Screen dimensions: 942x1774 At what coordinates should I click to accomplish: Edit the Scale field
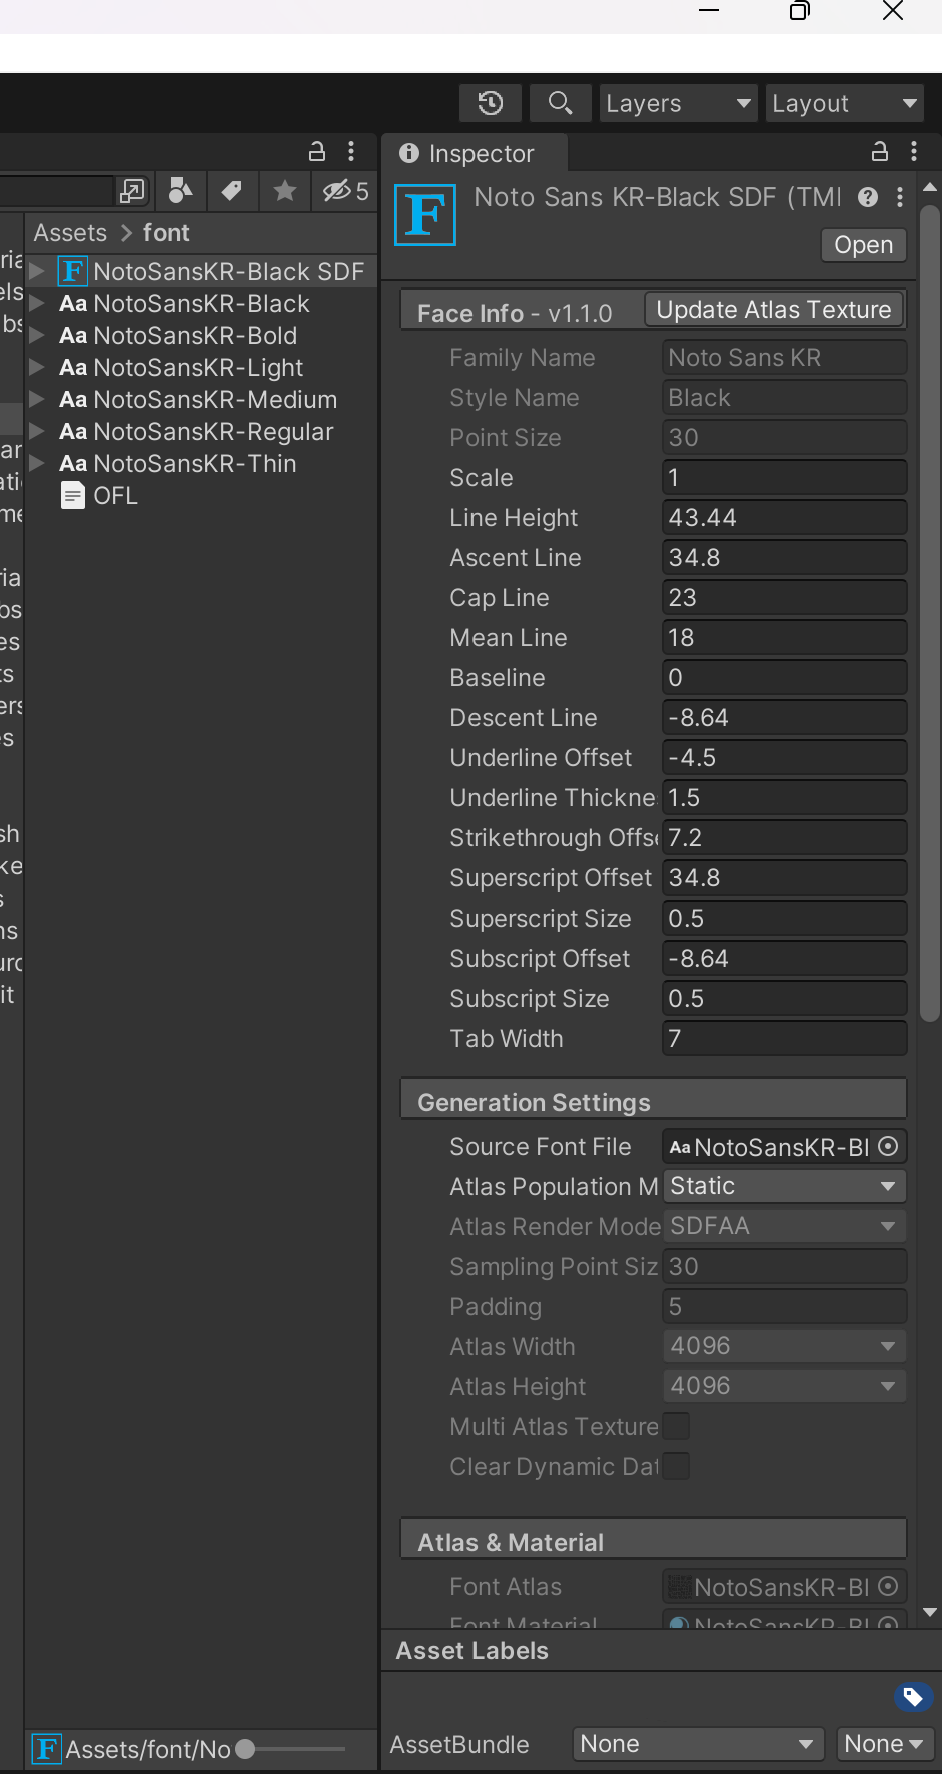coord(784,477)
